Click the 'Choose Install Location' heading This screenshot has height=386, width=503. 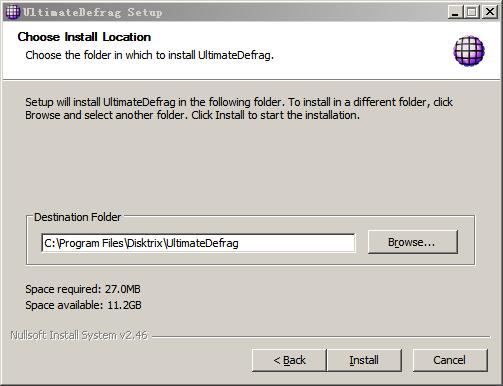point(84,37)
